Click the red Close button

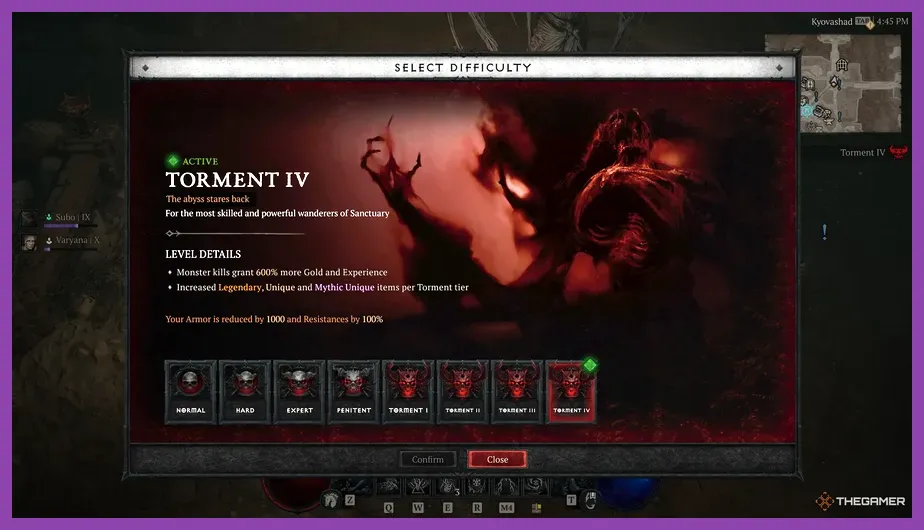[x=497, y=459]
